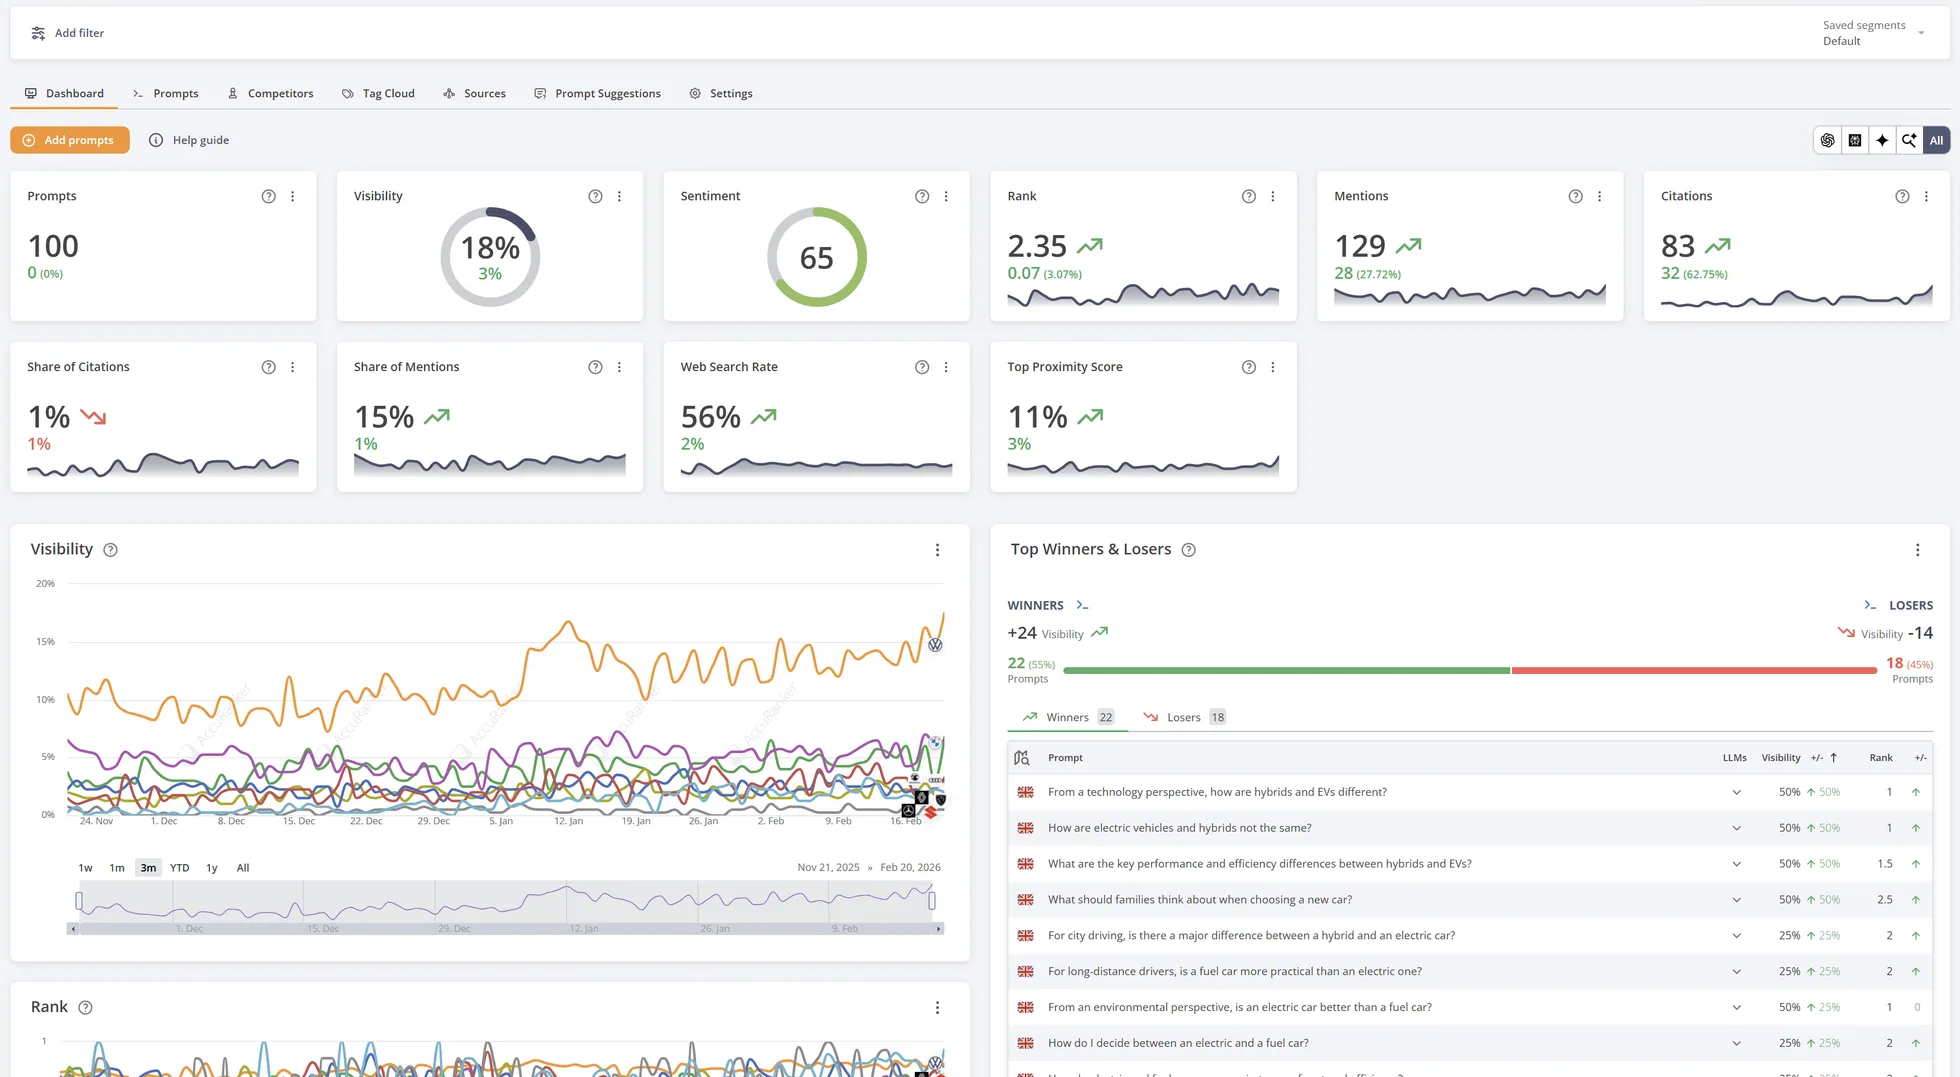Filter results by ChatGPT LLM icon
1960x1077 pixels.
tap(1828, 140)
